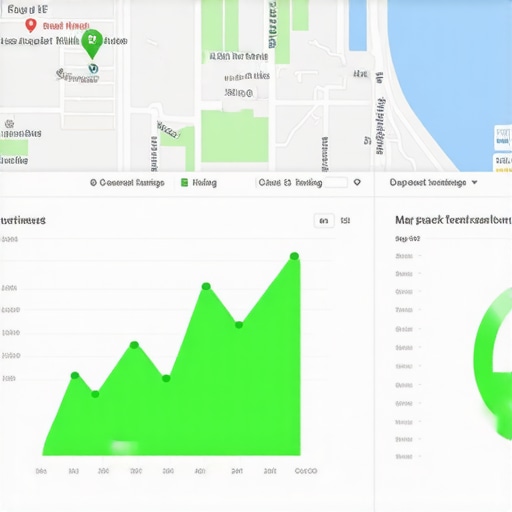This screenshot has height=512, width=512.
Task: Focus the empty input box in the toolbar
Action: click(336, 183)
